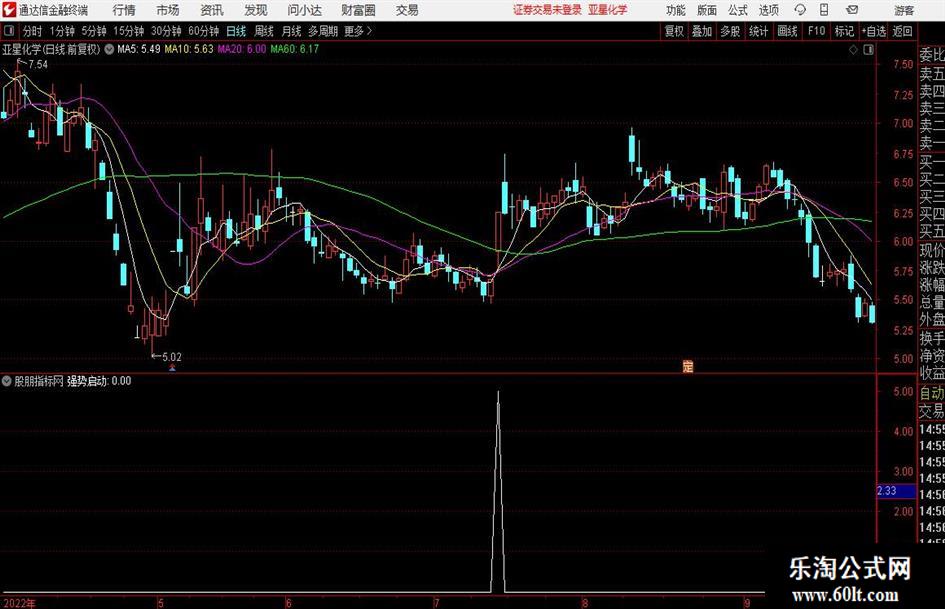
Task: Click the 2022年 label on time axis
Action: 19,603
